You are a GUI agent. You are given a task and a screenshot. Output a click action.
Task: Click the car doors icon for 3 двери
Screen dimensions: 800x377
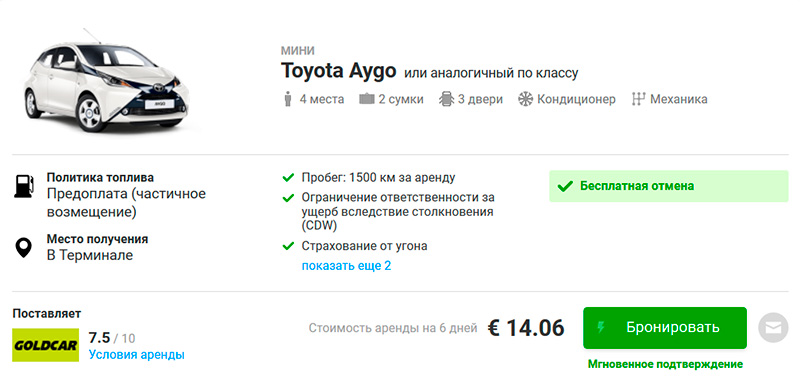446,99
